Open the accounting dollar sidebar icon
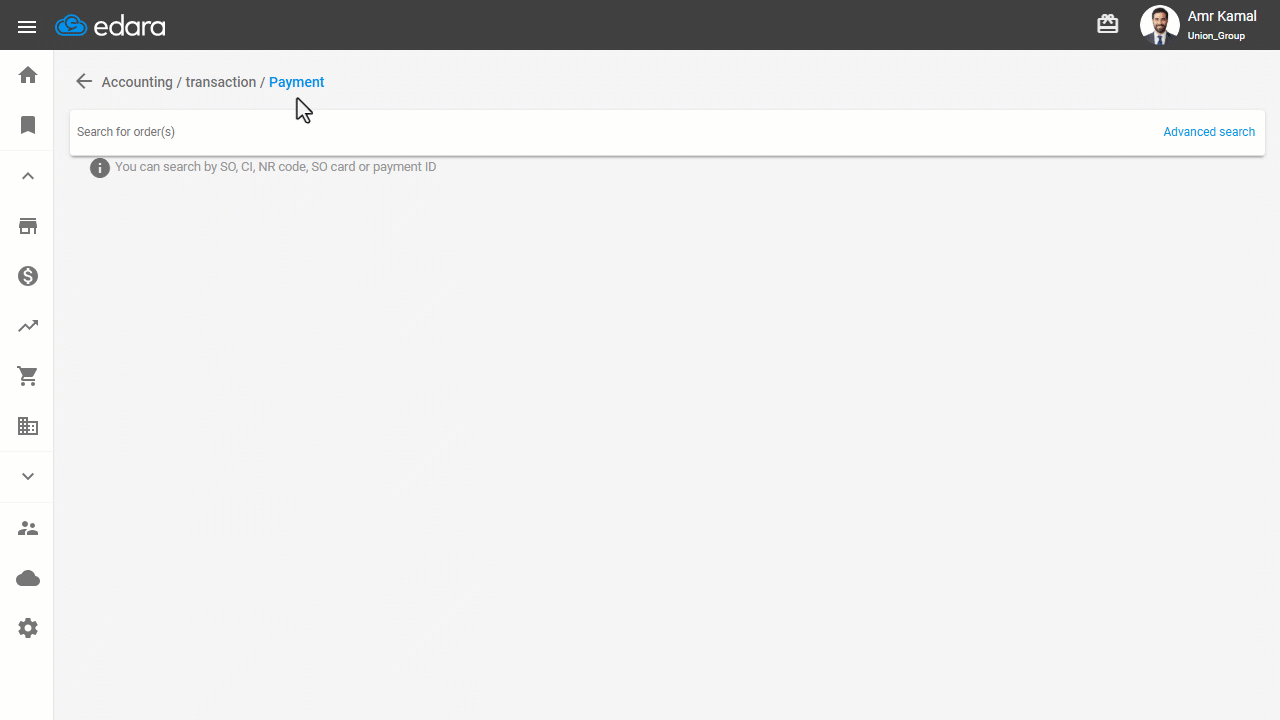This screenshot has width=1280, height=720. (x=28, y=276)
